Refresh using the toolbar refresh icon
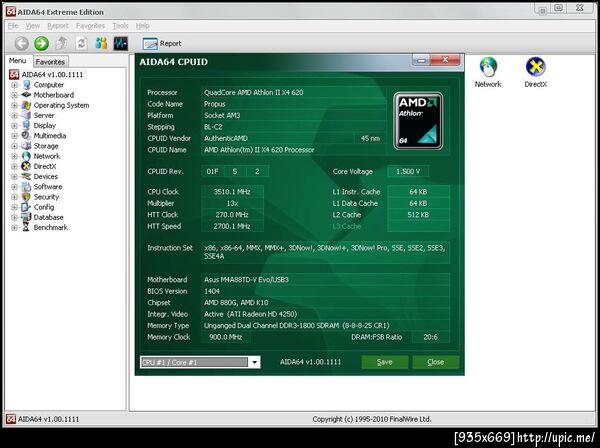The width and height of the screenshot is (600, 448). pyautogui.click(x=81, y=43)
